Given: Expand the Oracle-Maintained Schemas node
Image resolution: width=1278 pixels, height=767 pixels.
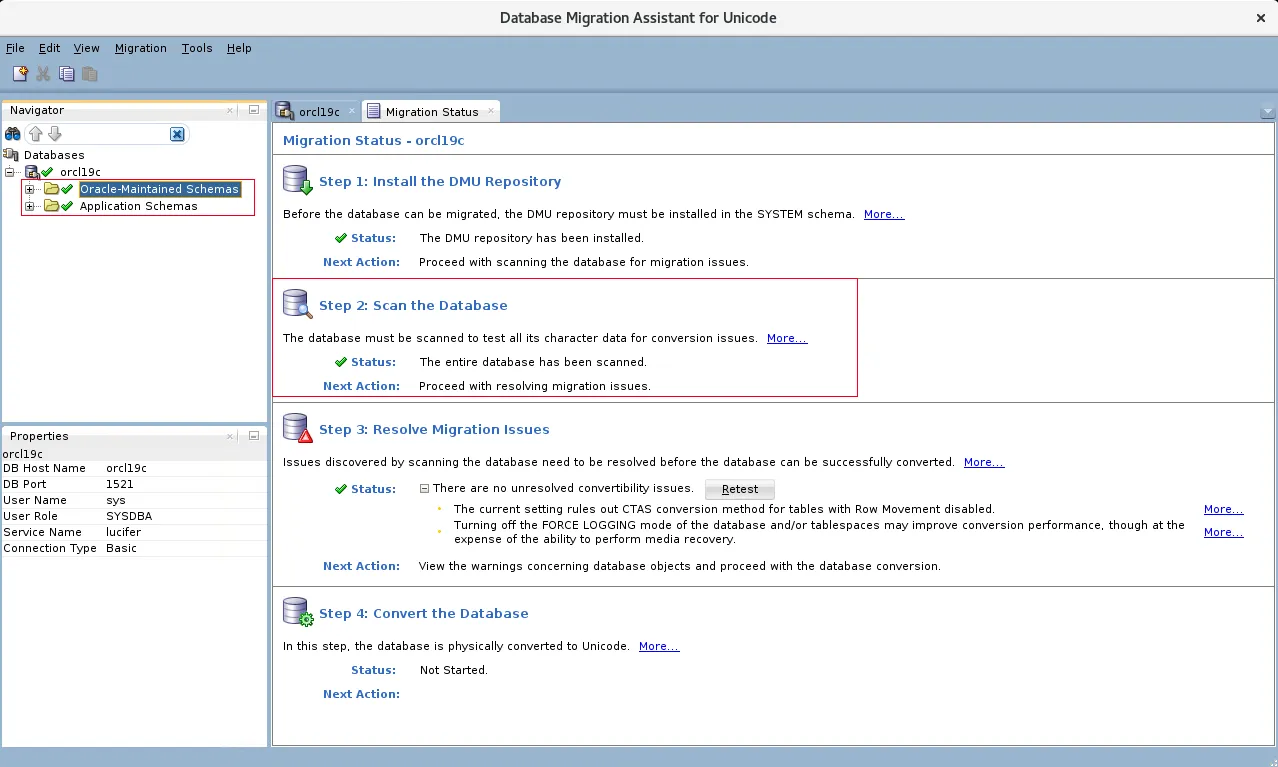Looking at the screenshot, I should coord(30,189).
